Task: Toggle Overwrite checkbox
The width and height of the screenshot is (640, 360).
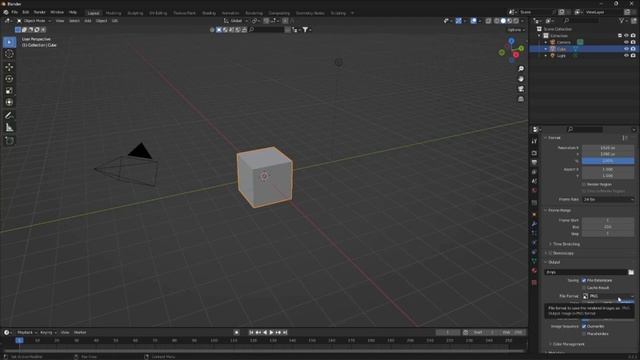Action: (x=584, y=326)
